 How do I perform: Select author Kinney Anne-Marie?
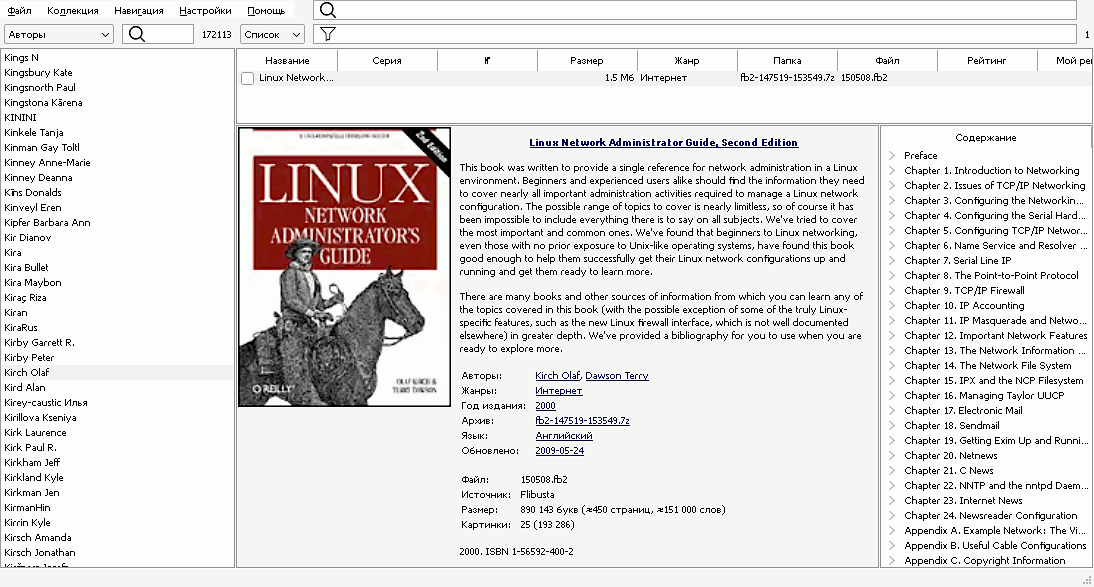pos(117,163)
